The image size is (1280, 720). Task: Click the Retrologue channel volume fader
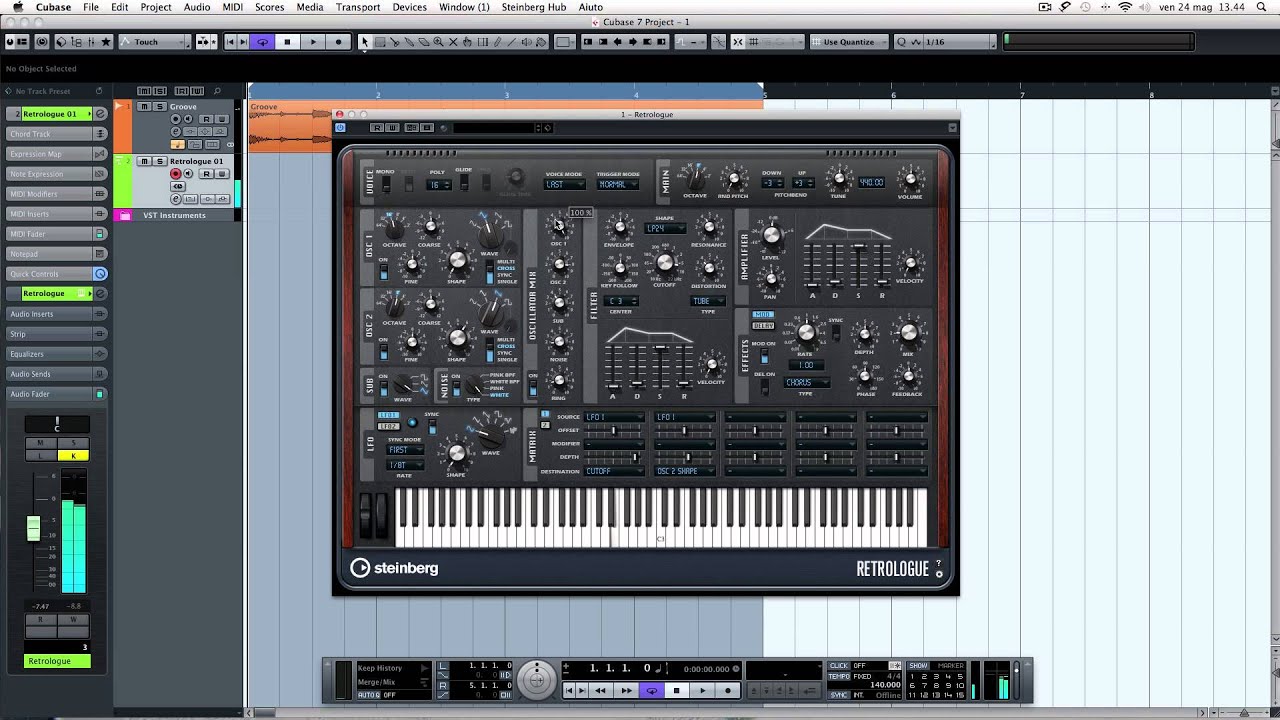point(33,528)
